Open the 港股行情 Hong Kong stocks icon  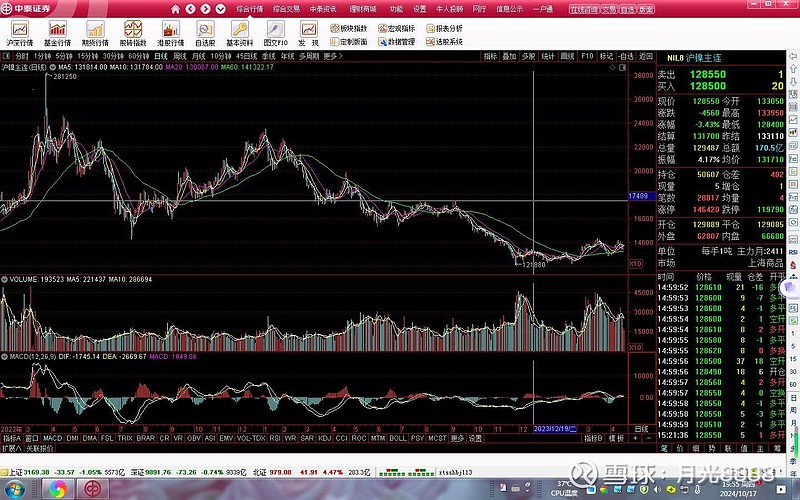pyautogui.click(x=171, y=35)
